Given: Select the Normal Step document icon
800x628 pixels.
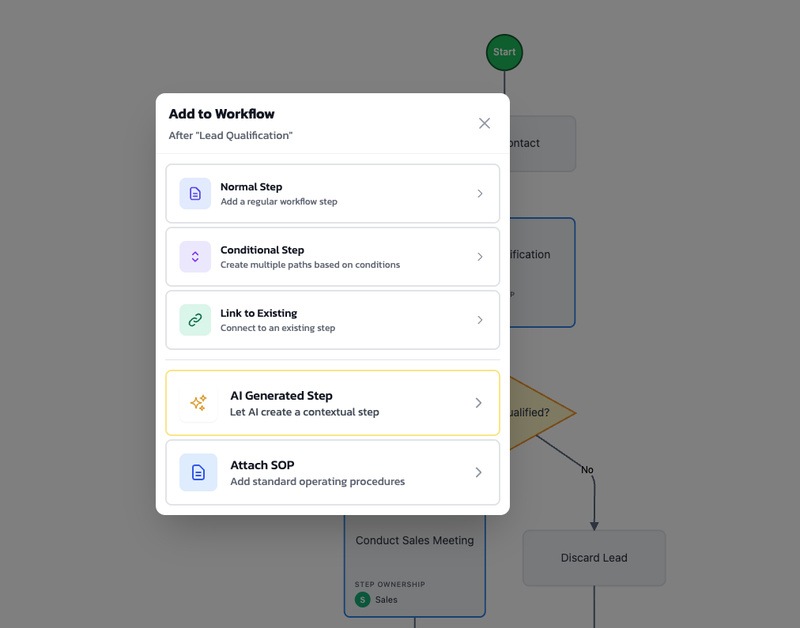Looking at the screenshot, I should [196, 193].
